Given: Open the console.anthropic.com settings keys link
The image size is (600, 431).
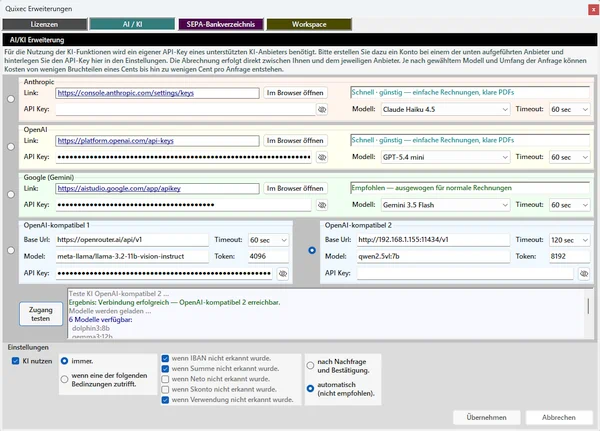Looking at the screenshot, I should coord(126,93).
